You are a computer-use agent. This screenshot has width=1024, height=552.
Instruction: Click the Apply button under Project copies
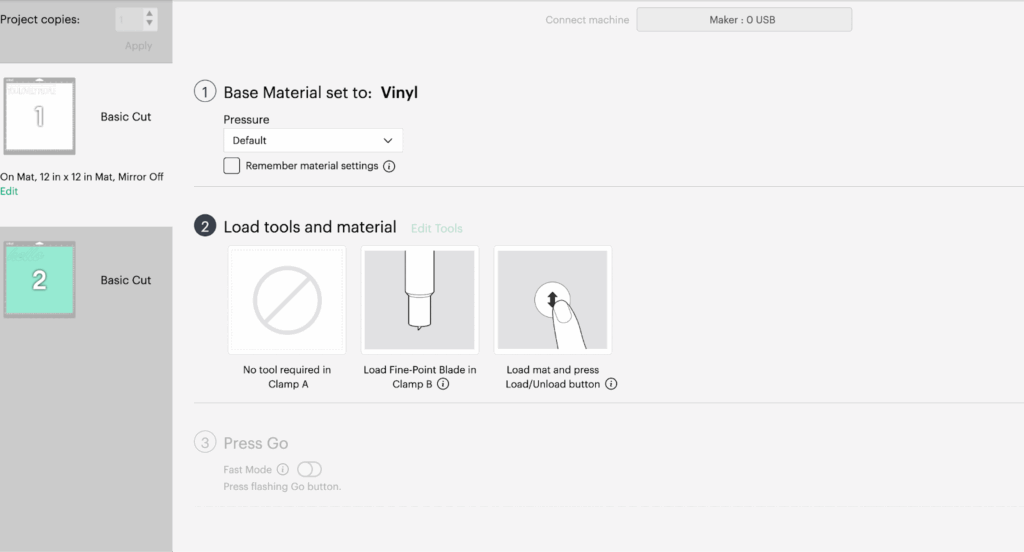[x=138, y=46]
